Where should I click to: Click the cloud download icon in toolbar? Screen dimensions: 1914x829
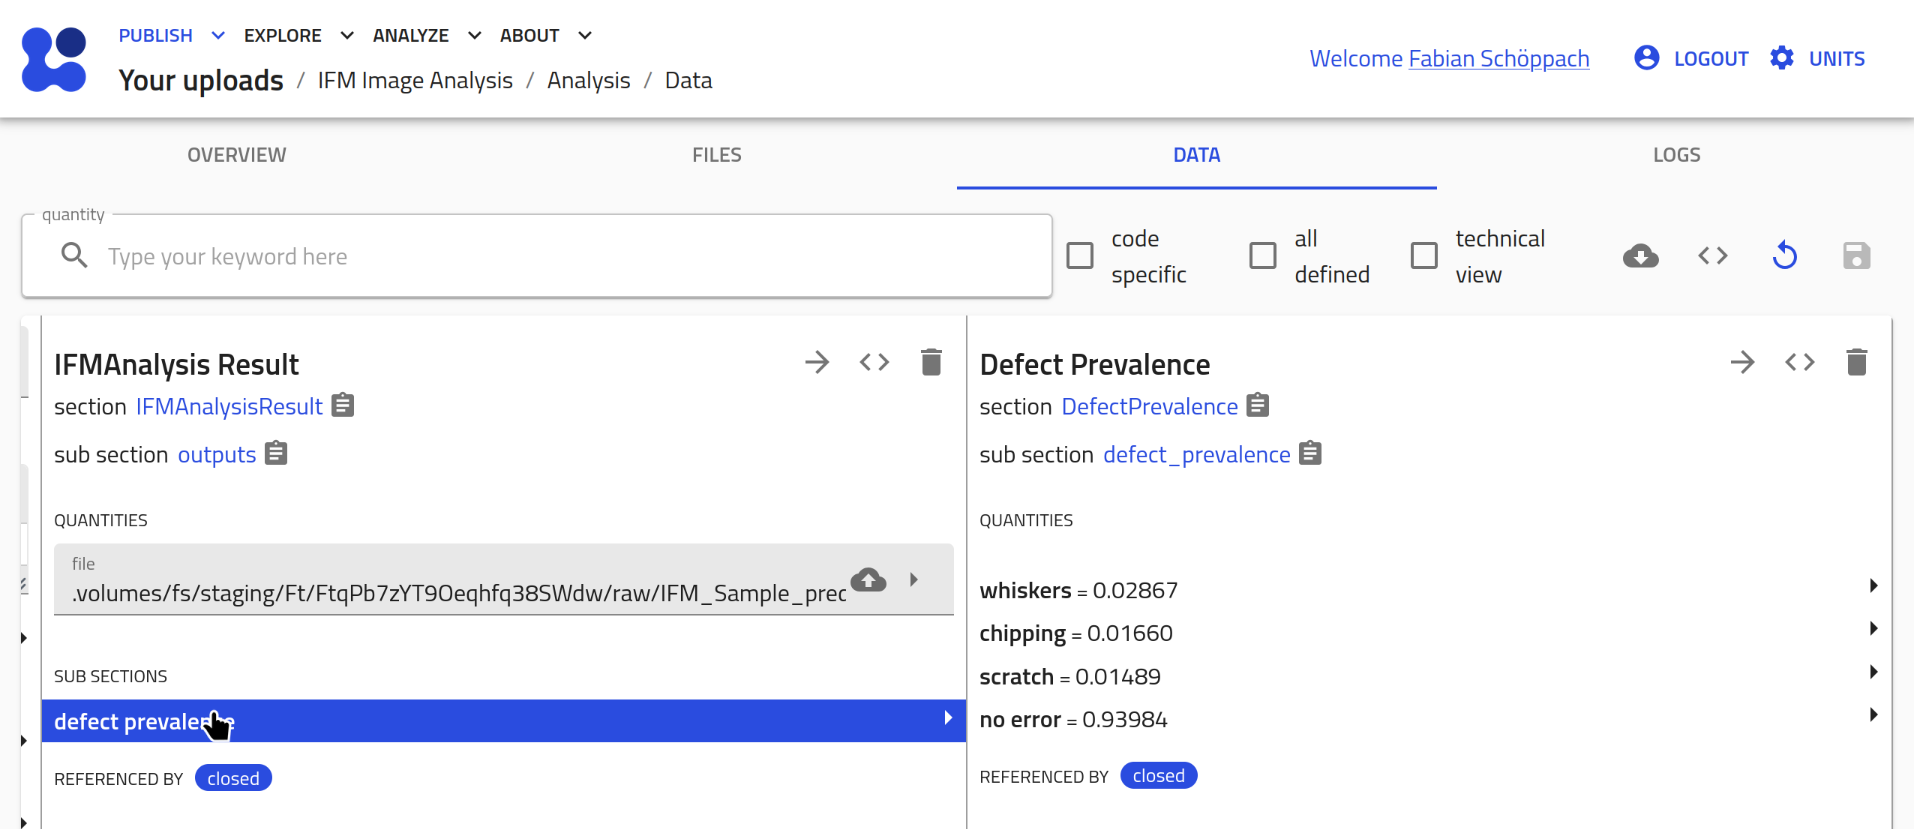1640,256
